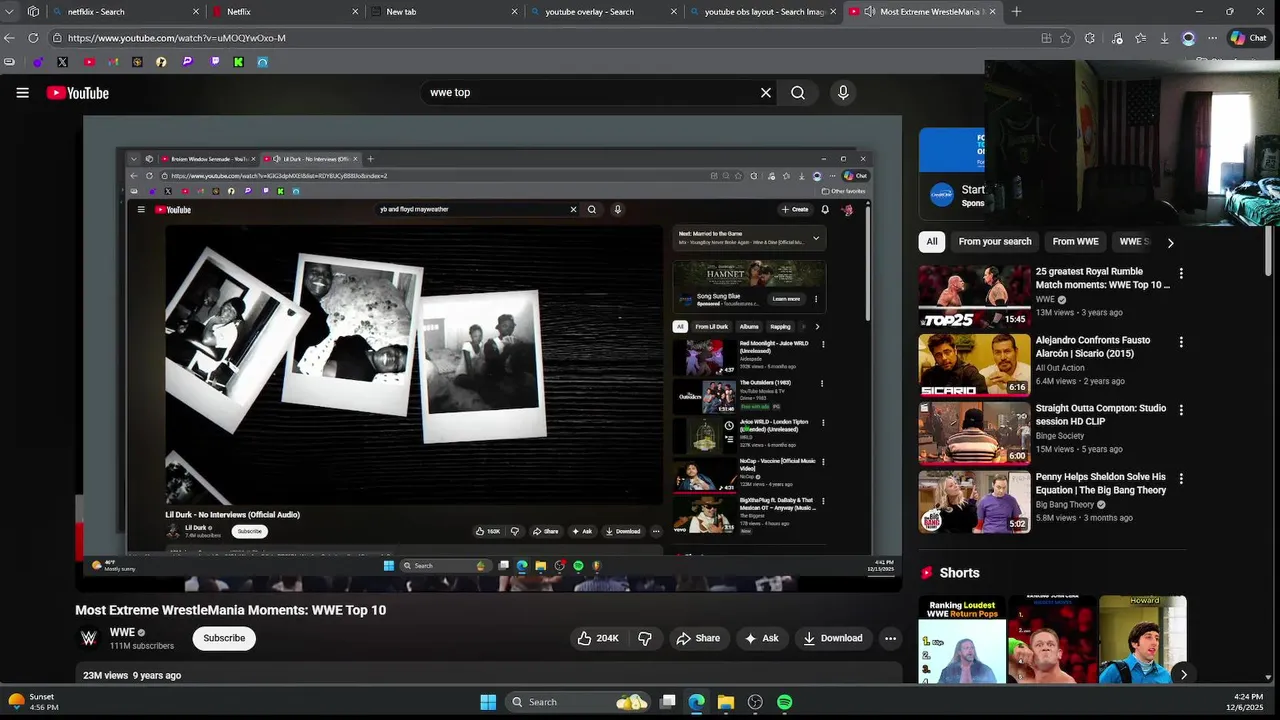
Task: Open the tab actions menu chevron
Action: coord(9,12)
